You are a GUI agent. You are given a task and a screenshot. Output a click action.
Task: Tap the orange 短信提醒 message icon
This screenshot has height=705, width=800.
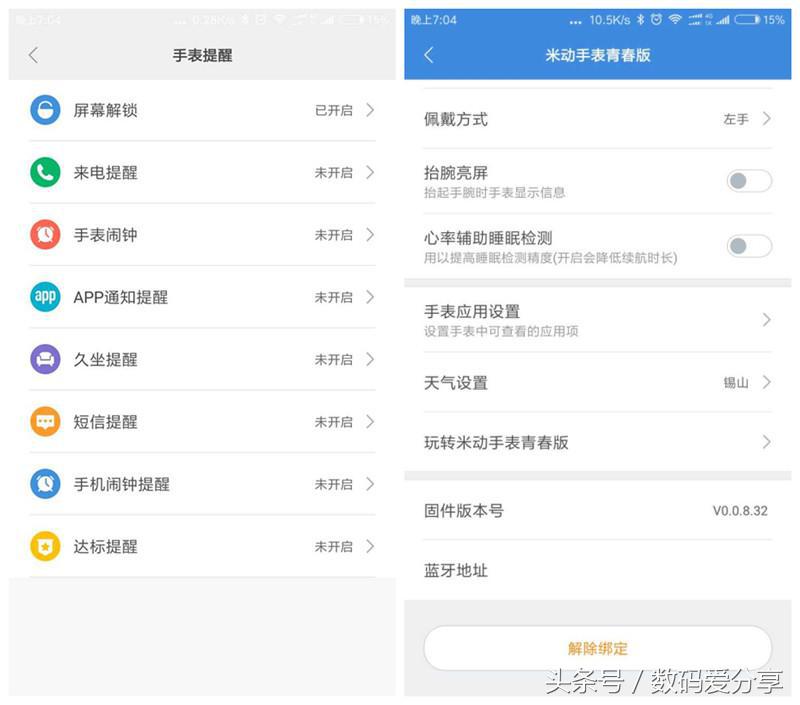[44, 422]
